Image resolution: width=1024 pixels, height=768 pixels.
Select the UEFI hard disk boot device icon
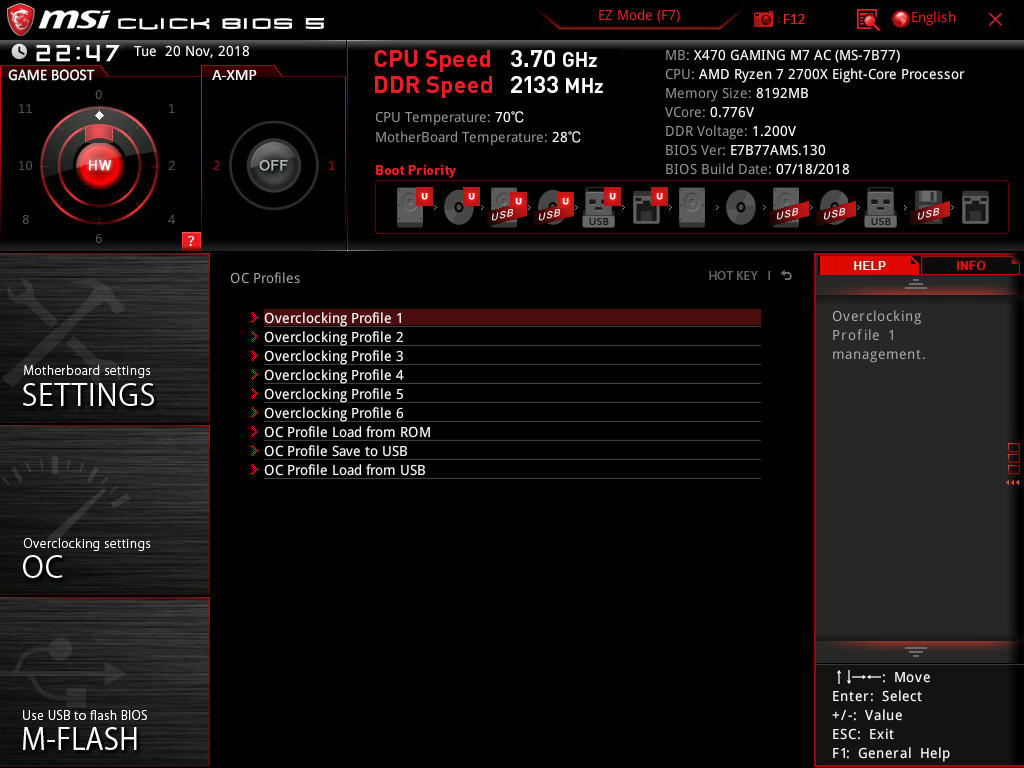(x=414, y=206)
